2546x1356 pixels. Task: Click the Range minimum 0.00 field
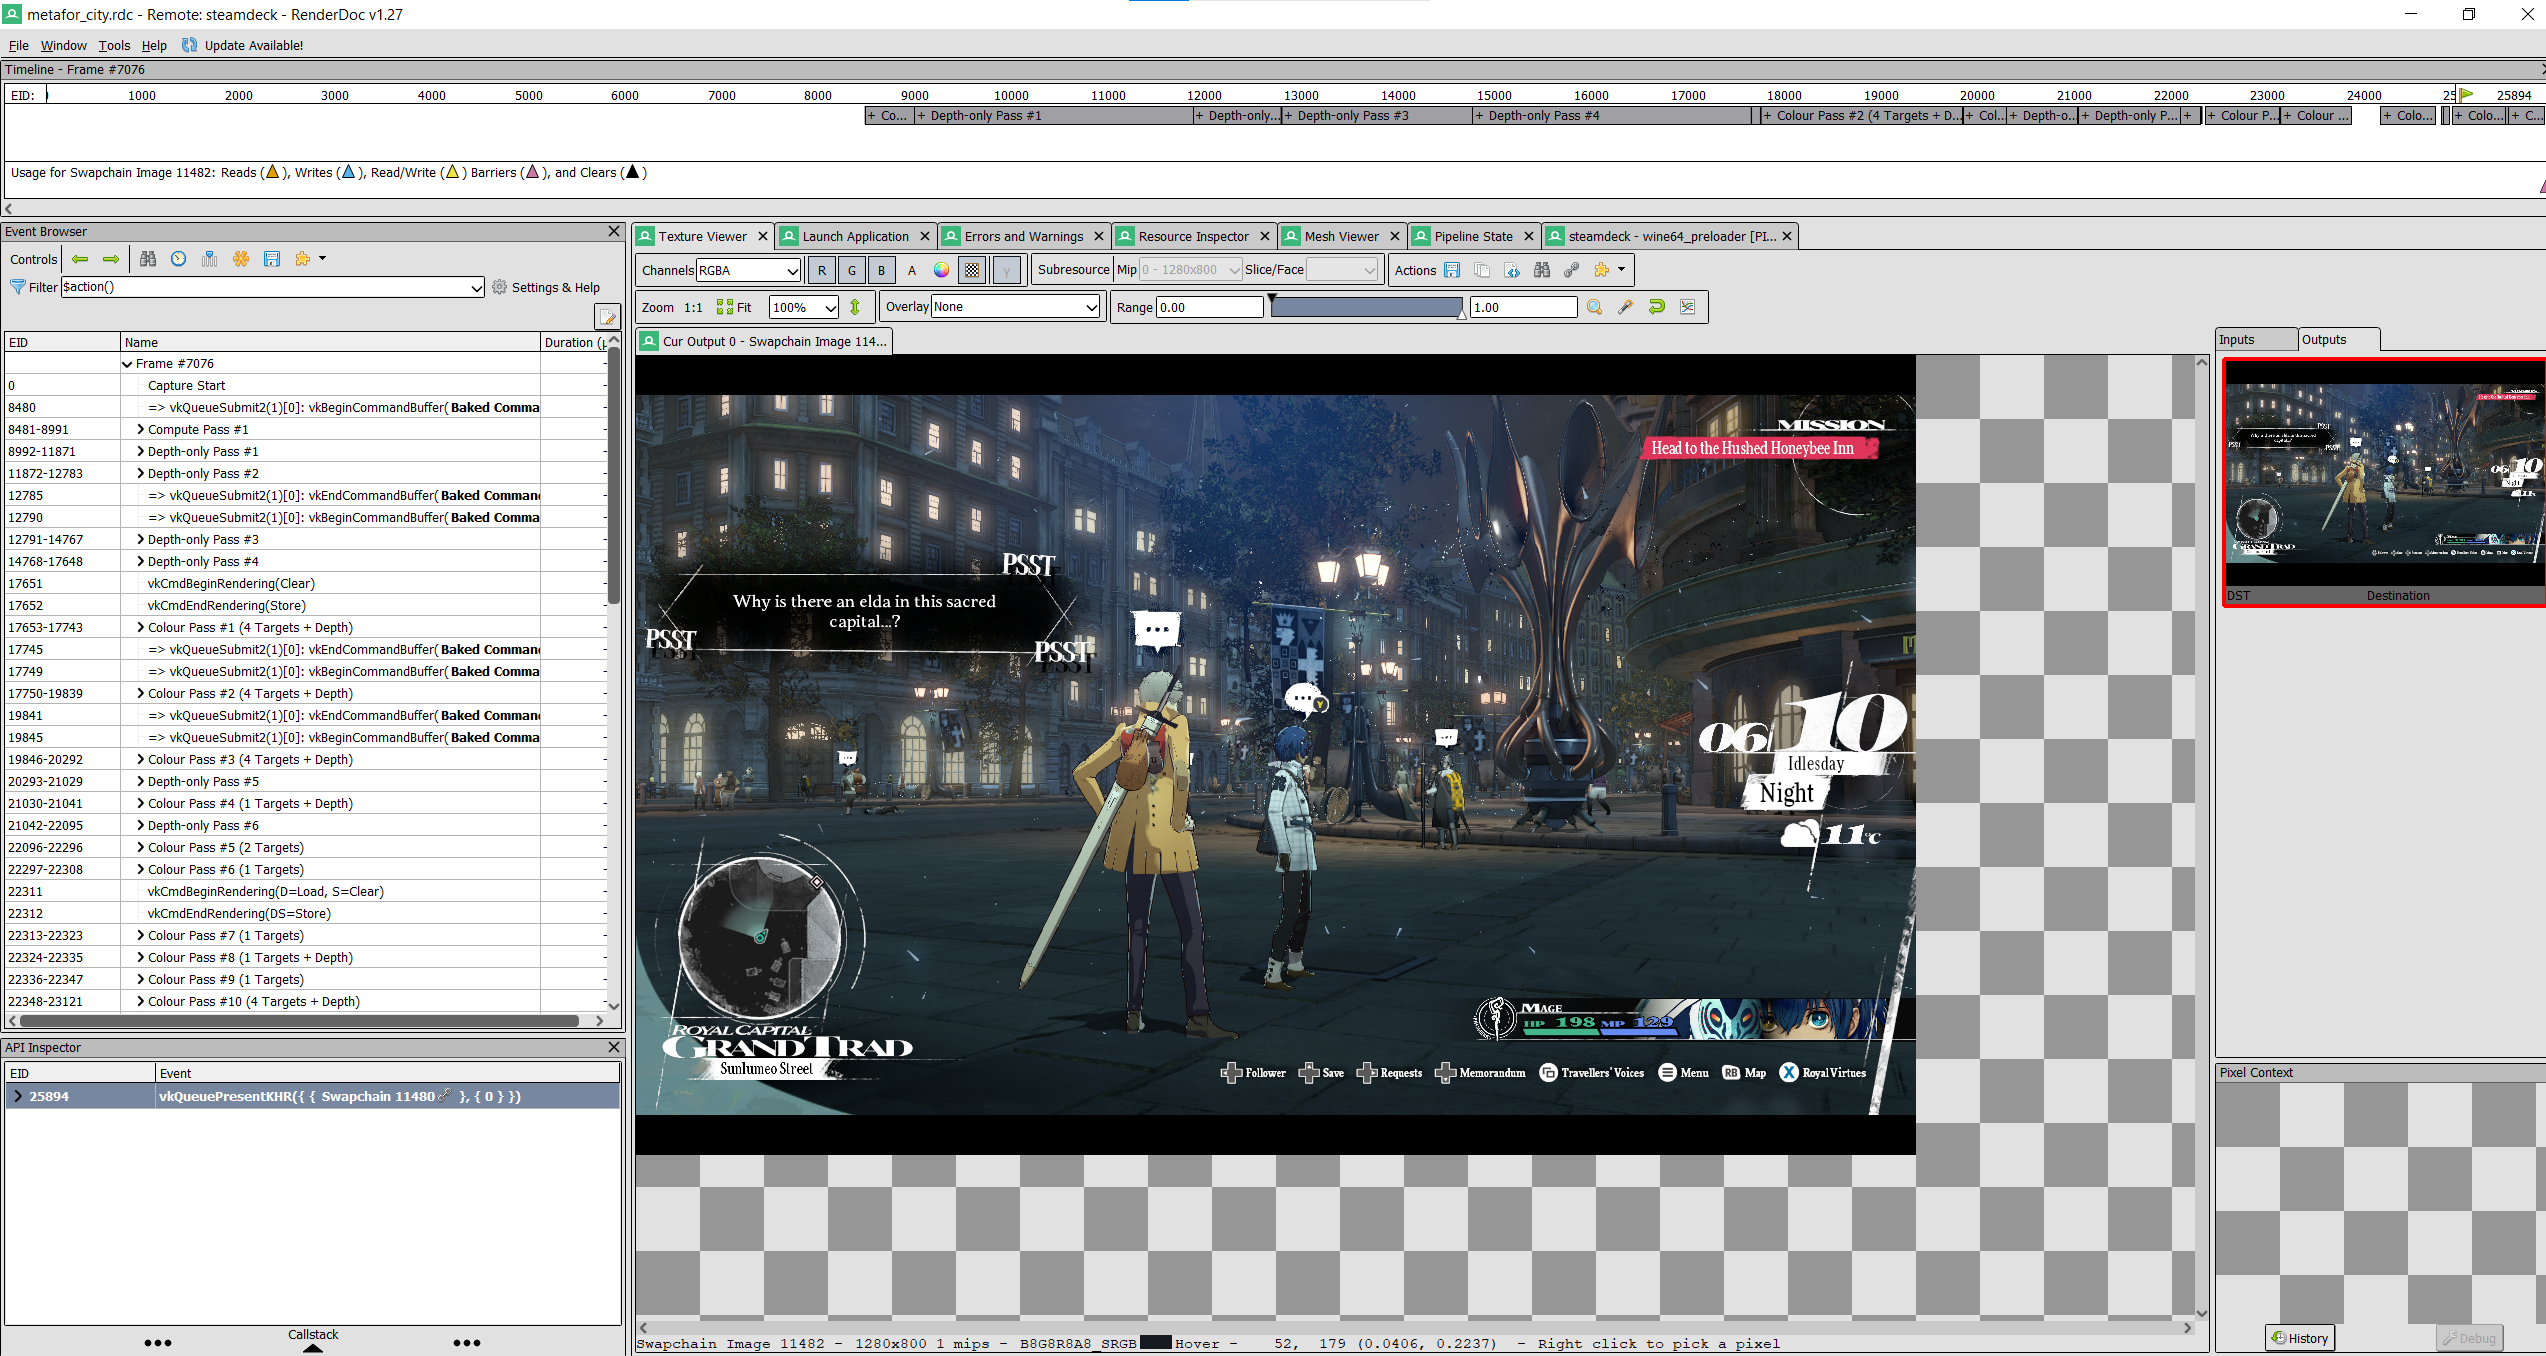coord(1209,307)
